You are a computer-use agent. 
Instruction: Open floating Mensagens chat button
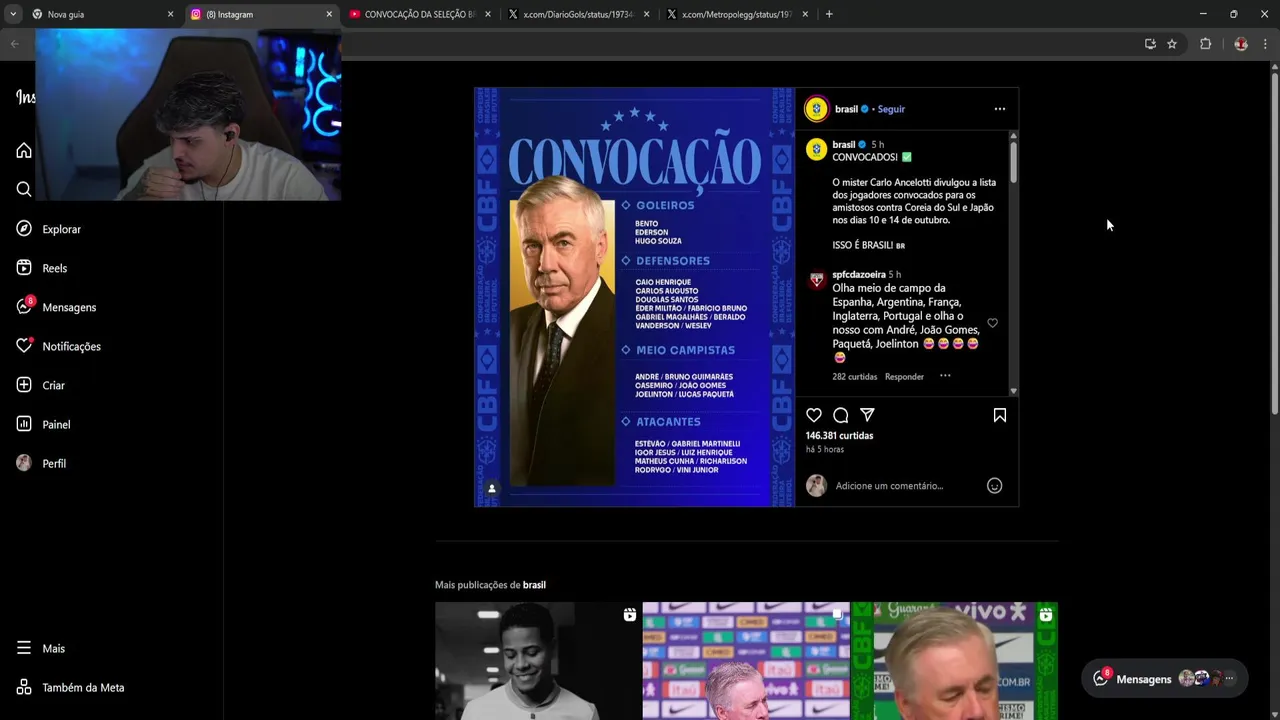click(x=1165, y=678)
